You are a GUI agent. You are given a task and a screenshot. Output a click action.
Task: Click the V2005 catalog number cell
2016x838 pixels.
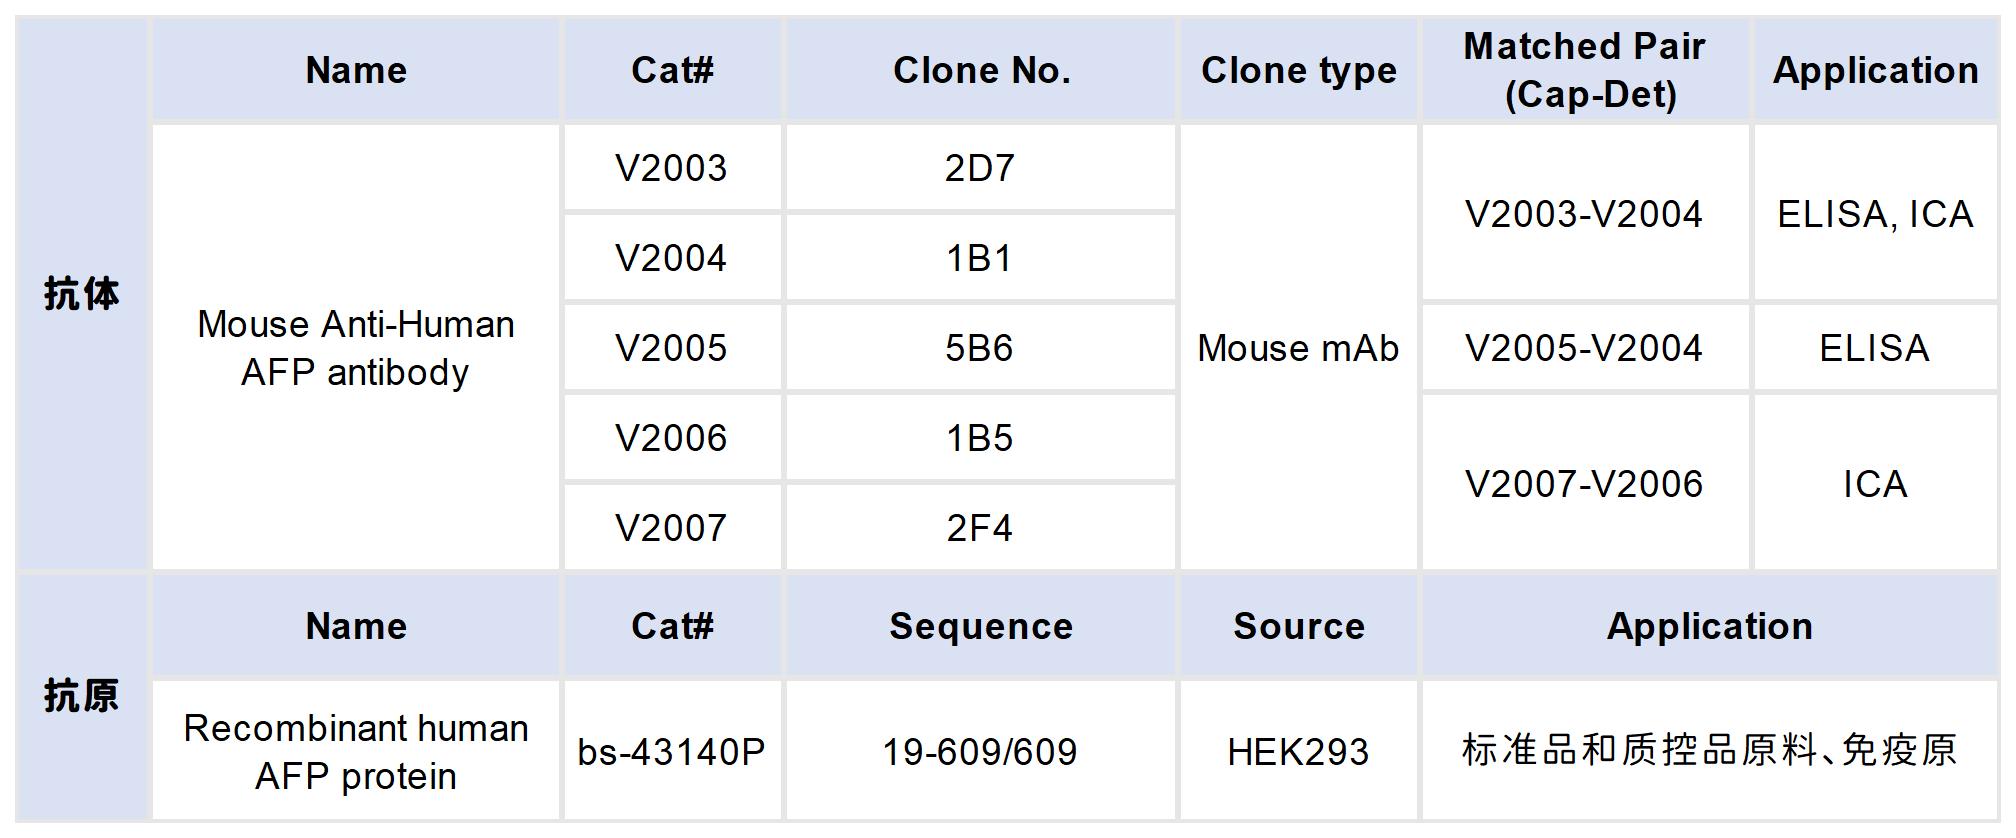671,348
